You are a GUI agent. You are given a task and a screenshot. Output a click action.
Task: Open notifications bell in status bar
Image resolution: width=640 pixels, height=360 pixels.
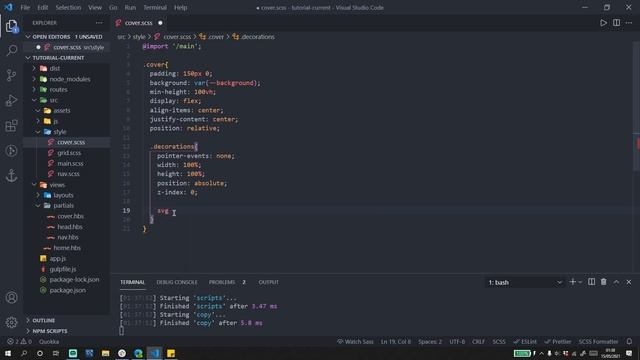pos(629,342)
